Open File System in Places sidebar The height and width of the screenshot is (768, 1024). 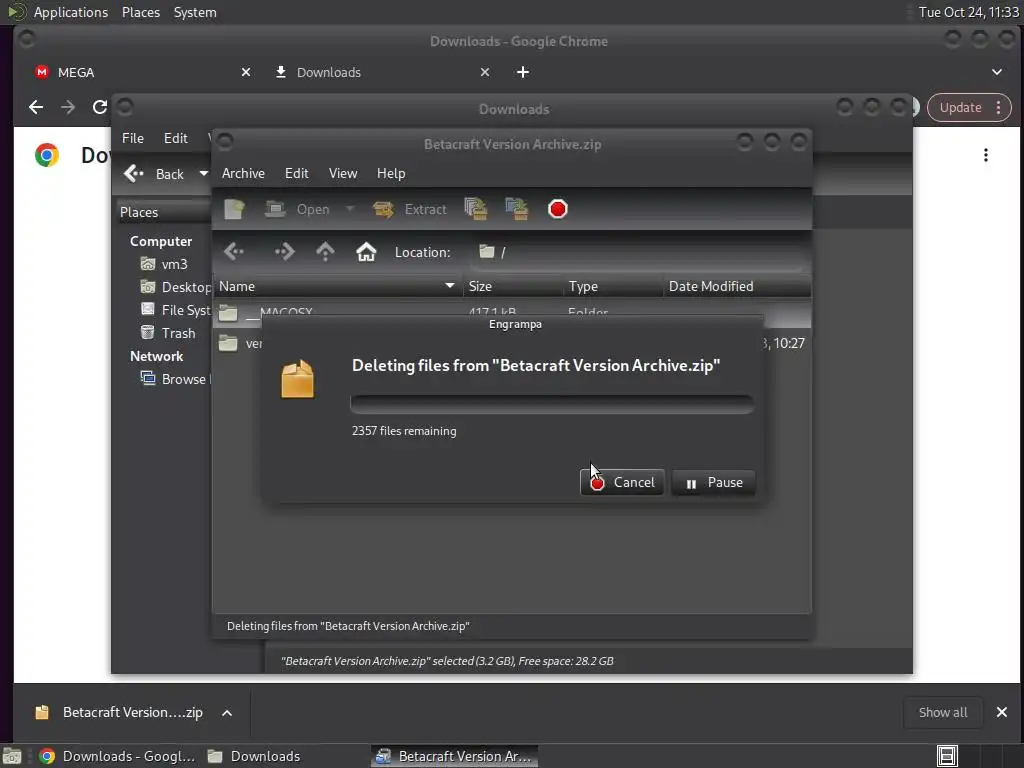[175, 310]
